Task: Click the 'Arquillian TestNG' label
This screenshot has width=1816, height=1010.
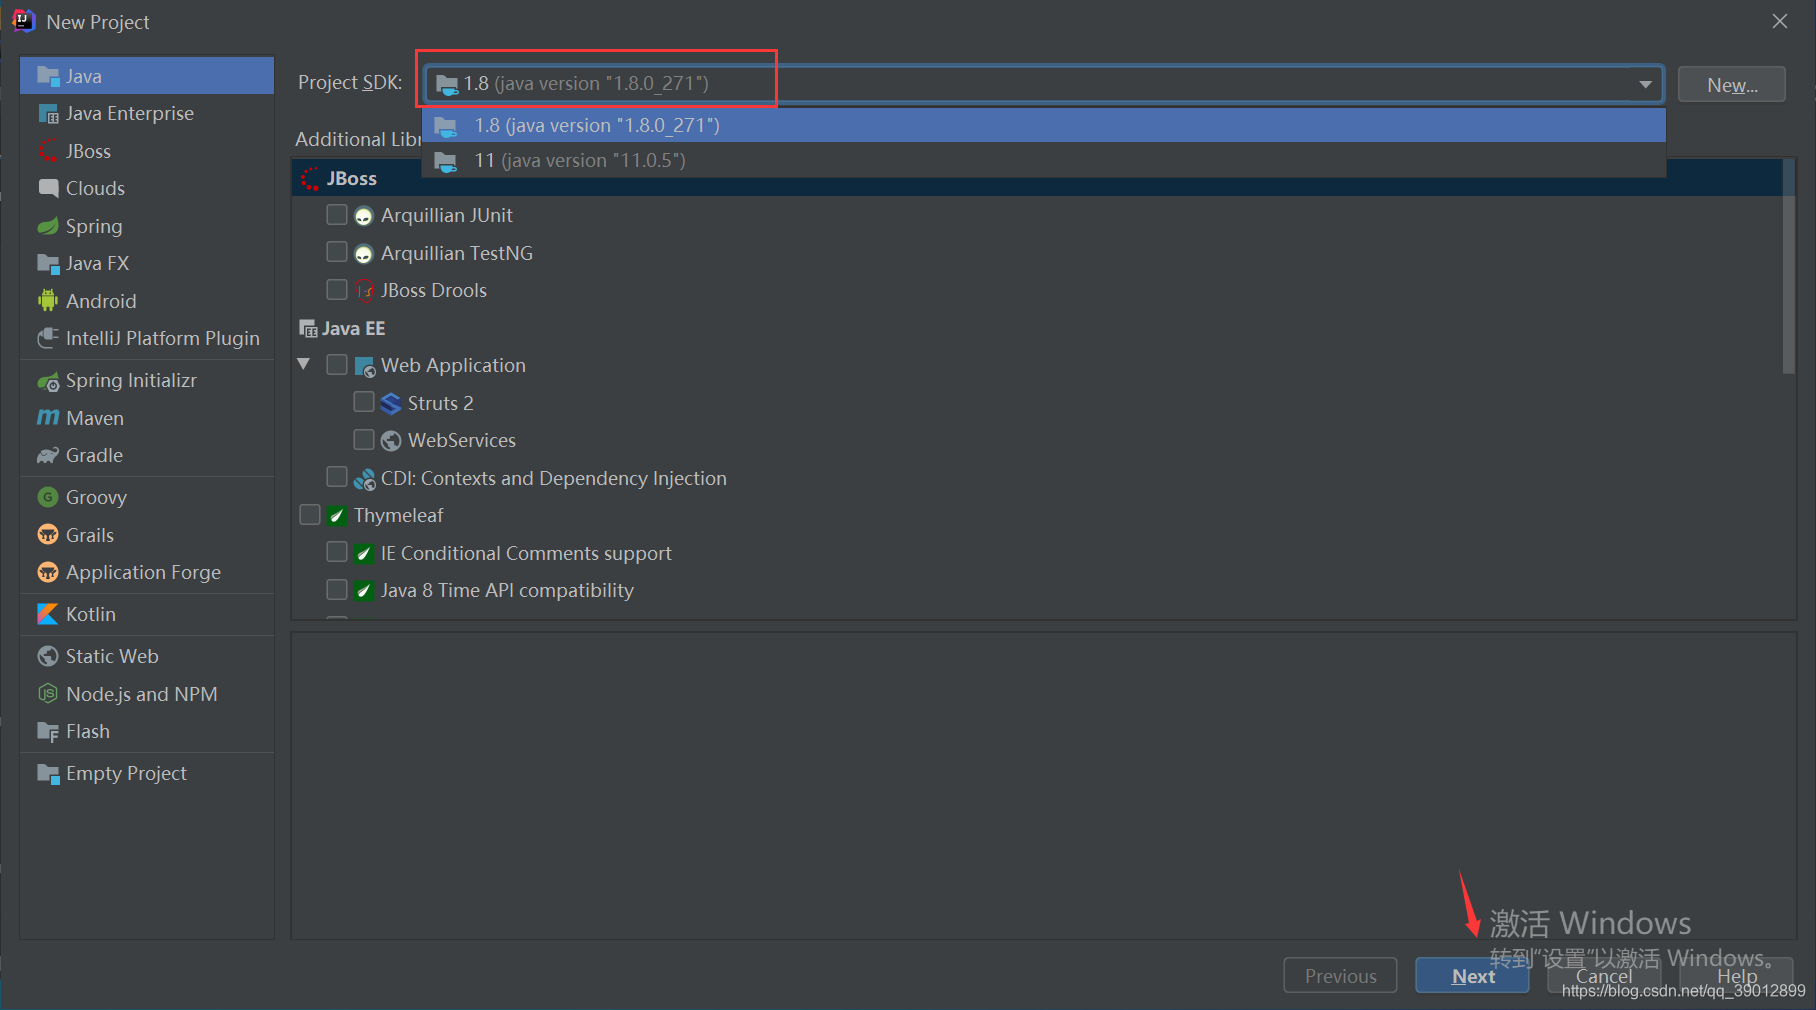Action: pyautogui.click(x=456, y=253)
